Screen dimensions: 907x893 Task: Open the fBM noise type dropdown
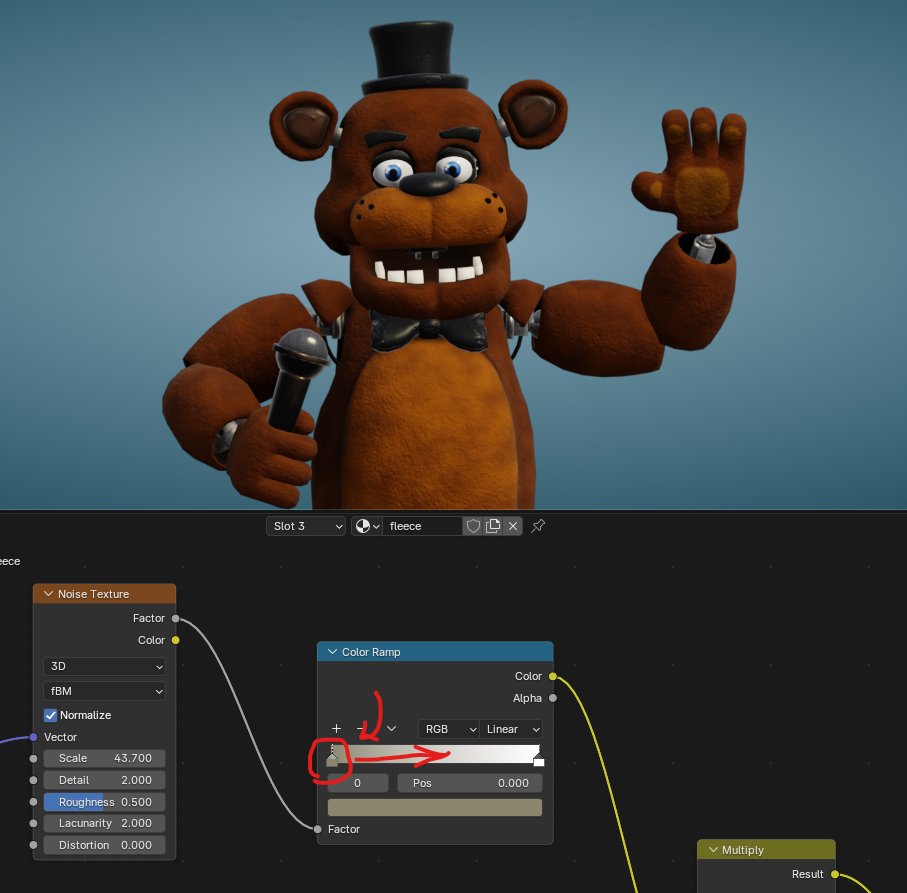104,691
